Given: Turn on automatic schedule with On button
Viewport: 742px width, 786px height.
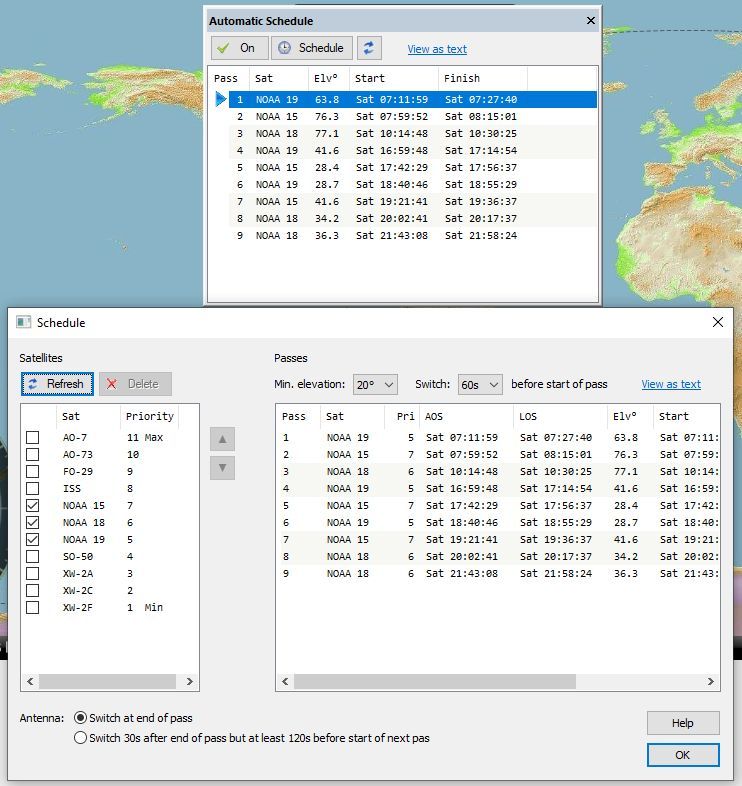Looking at the screenshot, I should tap(237, 48).
